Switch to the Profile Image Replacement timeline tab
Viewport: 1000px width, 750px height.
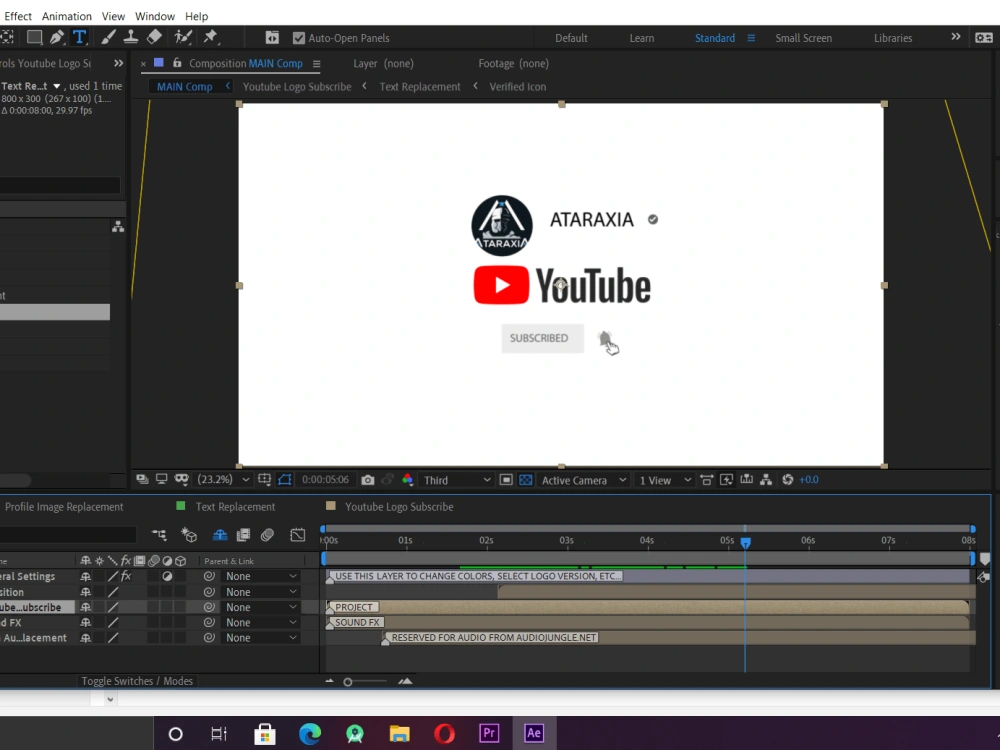pyautogui.click(x=64, y=507)
